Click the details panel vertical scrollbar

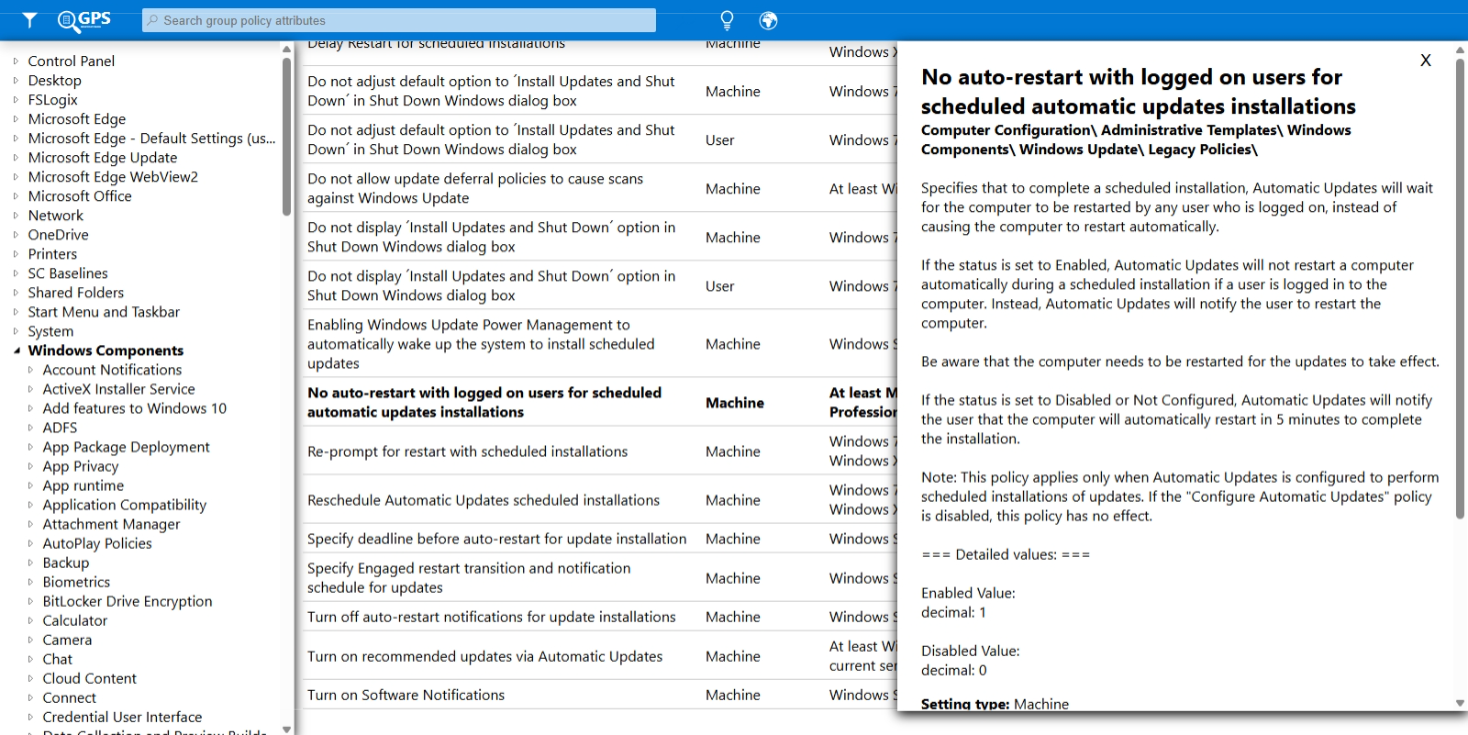tap(1461, 288)
